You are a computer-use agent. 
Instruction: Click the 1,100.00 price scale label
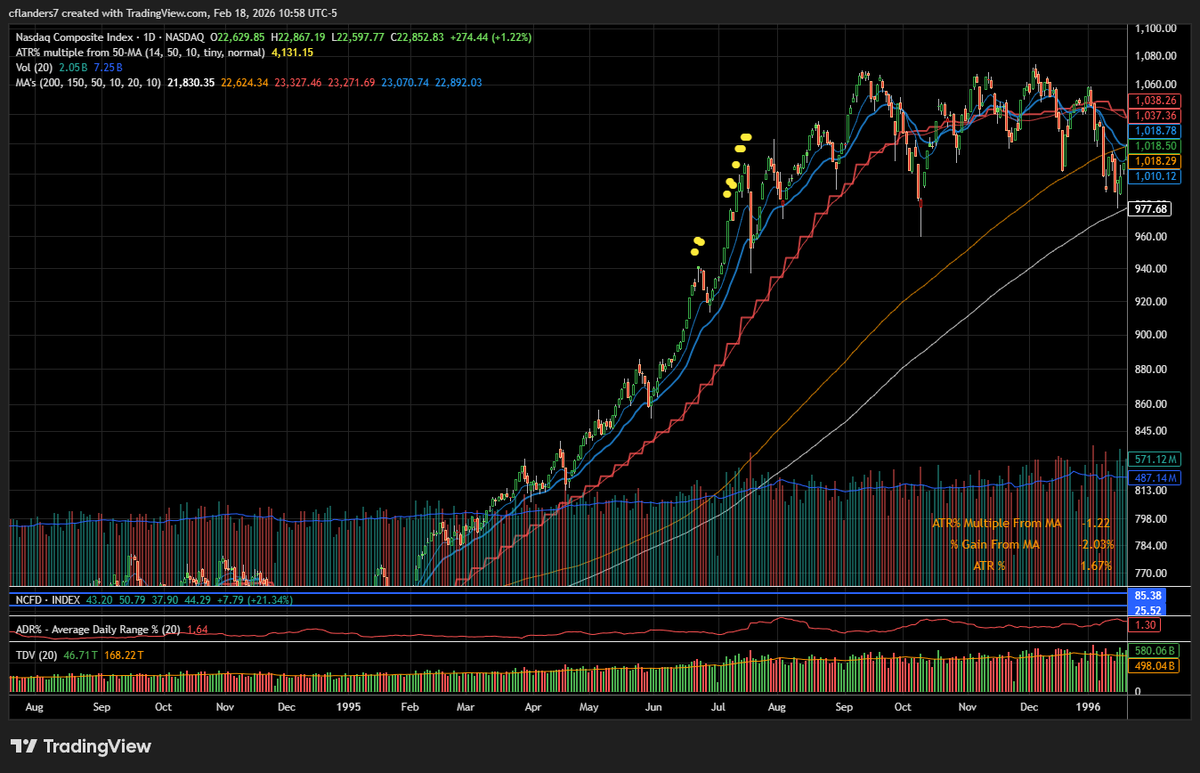click(1154, 29)
